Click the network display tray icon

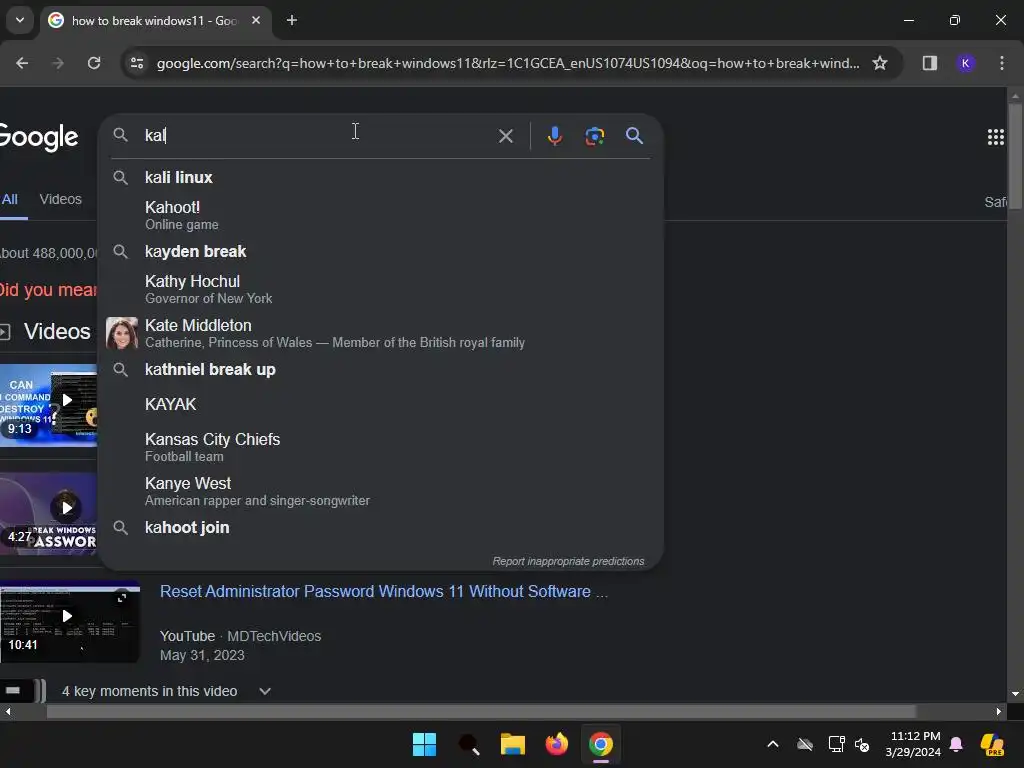[x=837, y=744]
